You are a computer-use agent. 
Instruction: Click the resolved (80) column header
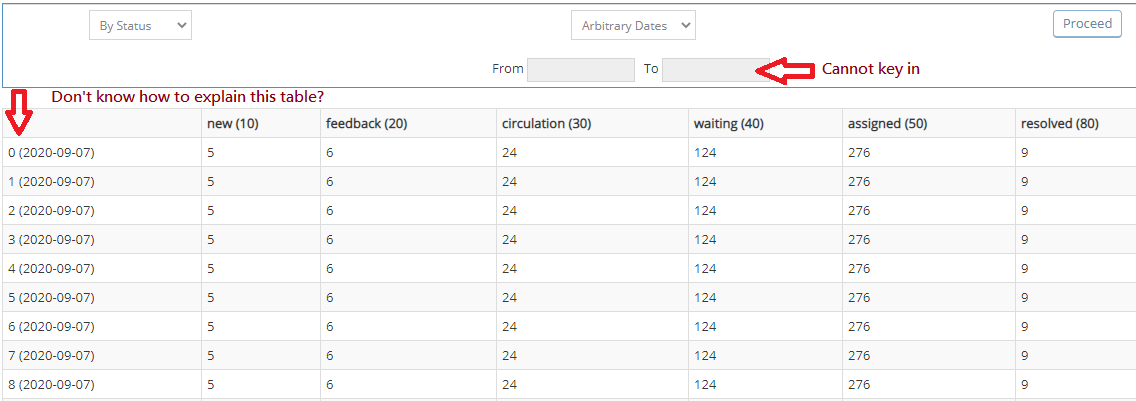pyautogui.click(x=1059, y=124)
